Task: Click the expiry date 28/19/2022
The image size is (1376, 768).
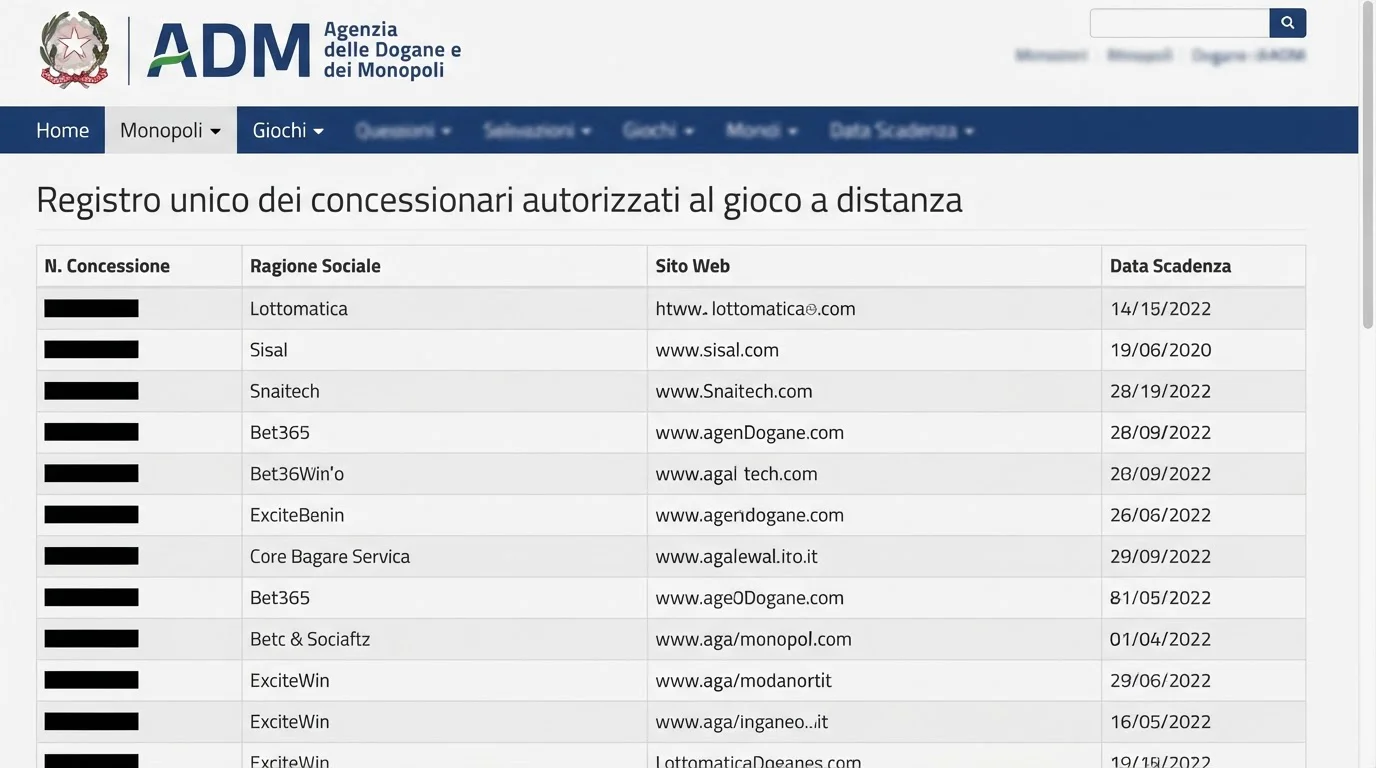Action: (1160, 391)
